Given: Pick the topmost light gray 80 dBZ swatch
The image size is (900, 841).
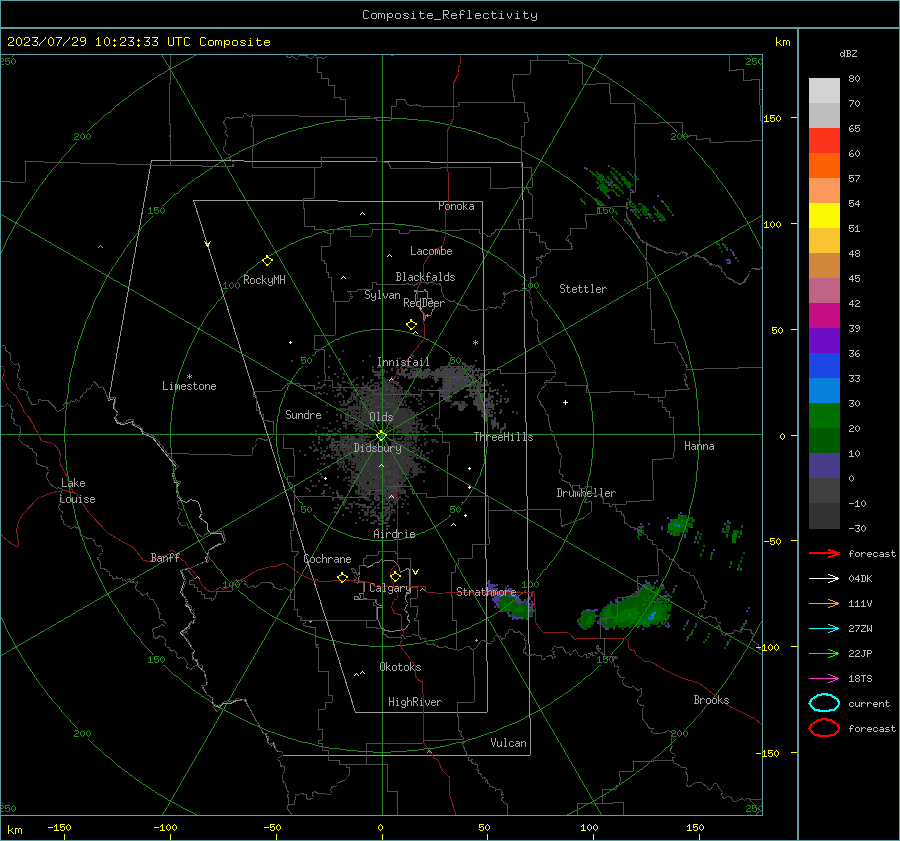Looking at the screenshot, I should 824,91.
